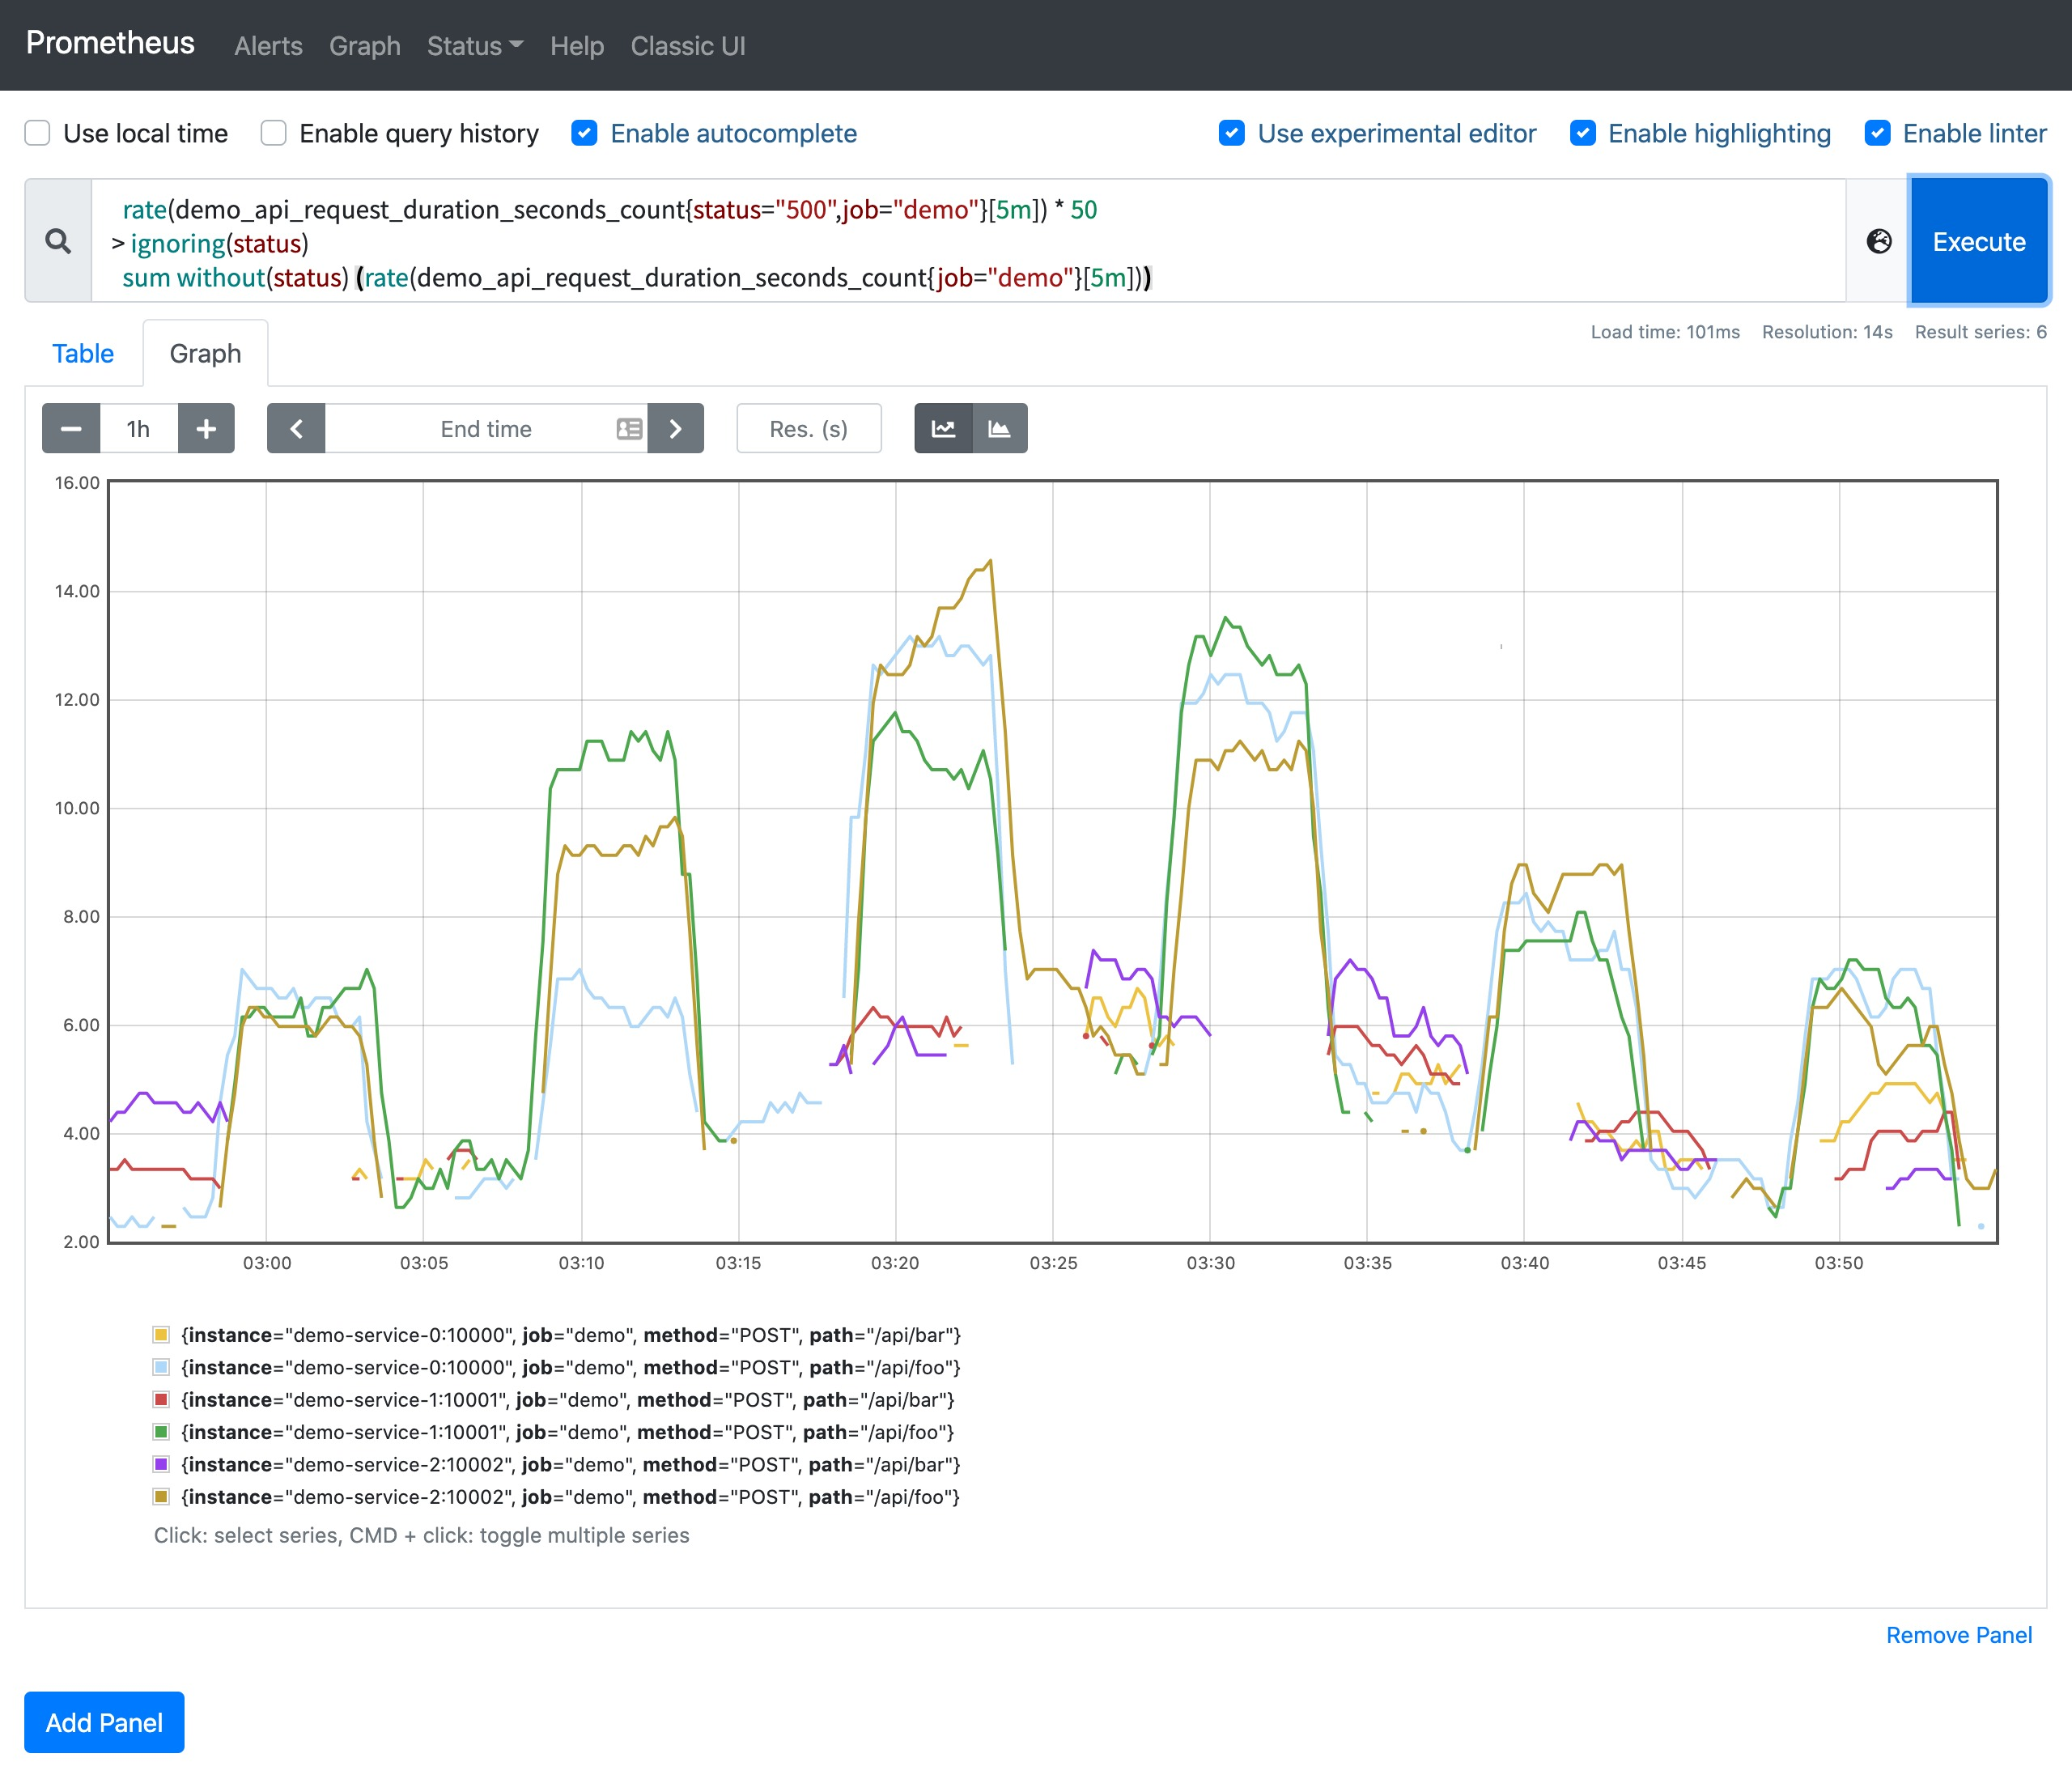This screenshot has width=2072, height=1779.
Task: Click the Res. (s) resolution field
Action: tap(808, 429)
